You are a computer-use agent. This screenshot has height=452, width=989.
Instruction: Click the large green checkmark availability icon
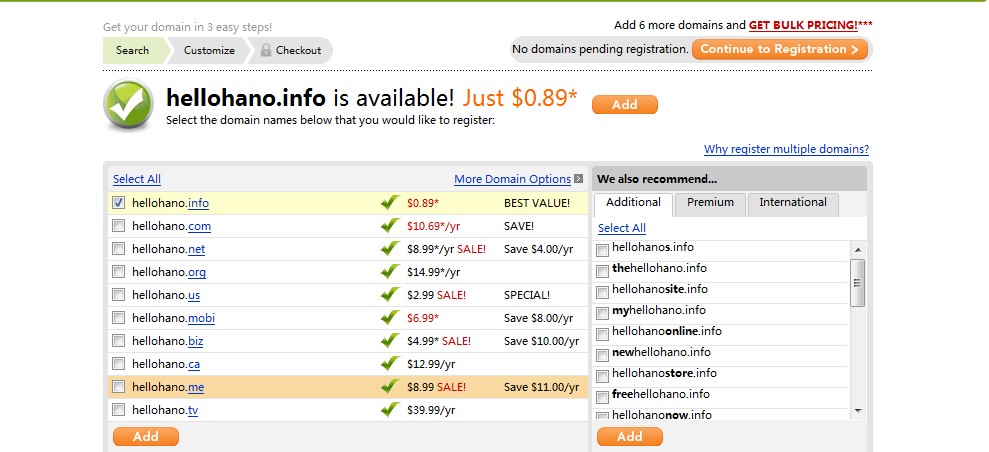(x=129, y=104)
